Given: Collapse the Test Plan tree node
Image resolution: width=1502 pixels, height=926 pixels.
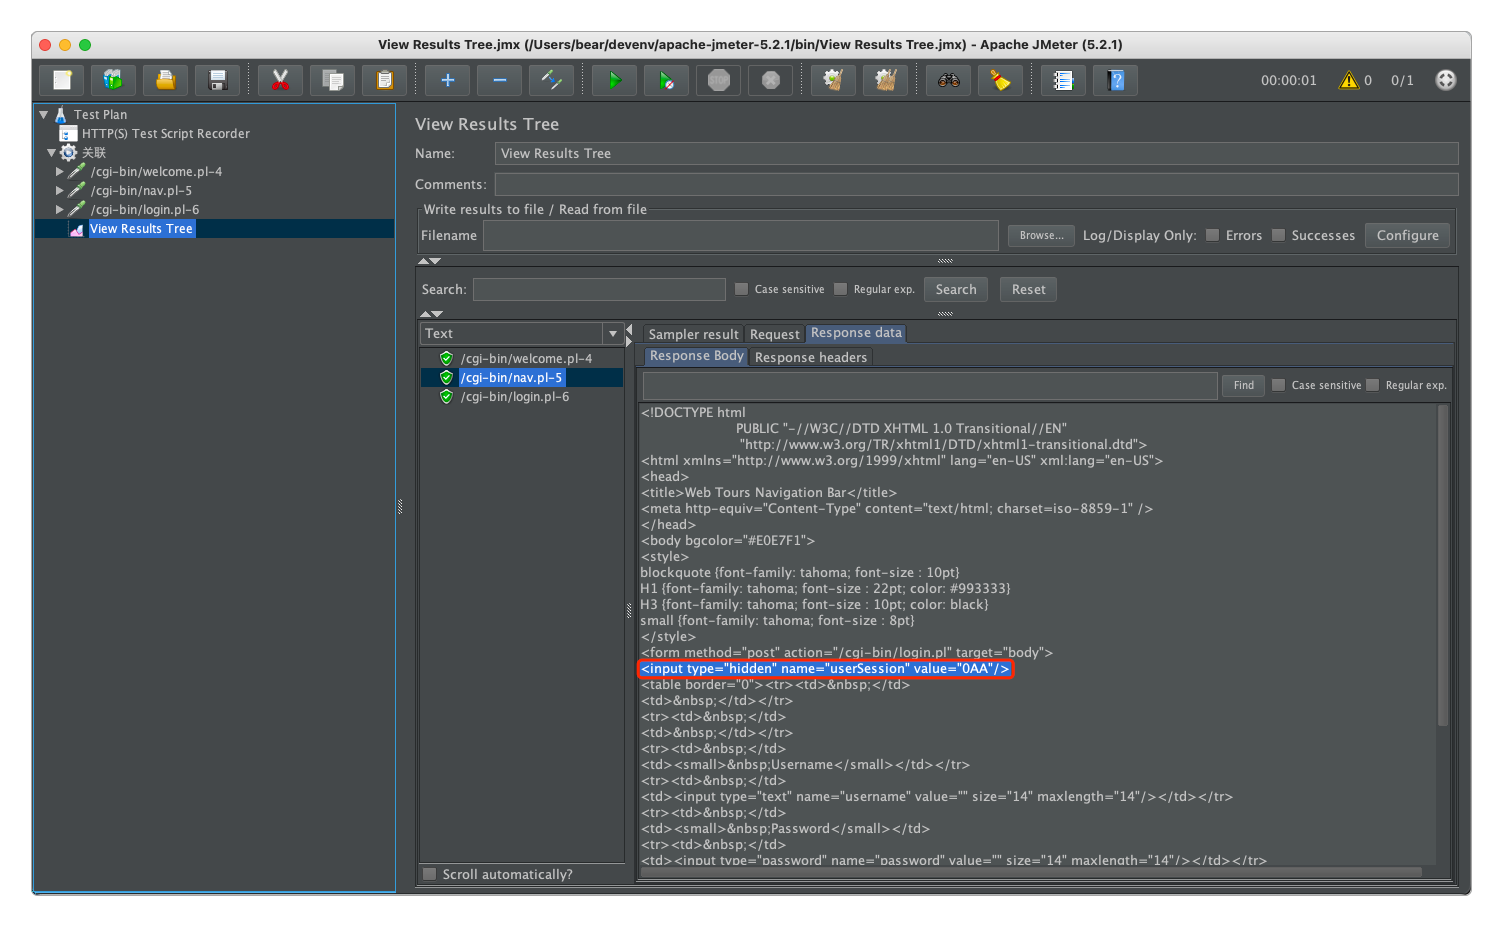Looking at the screenshot, I should click(x=44, y=115).
